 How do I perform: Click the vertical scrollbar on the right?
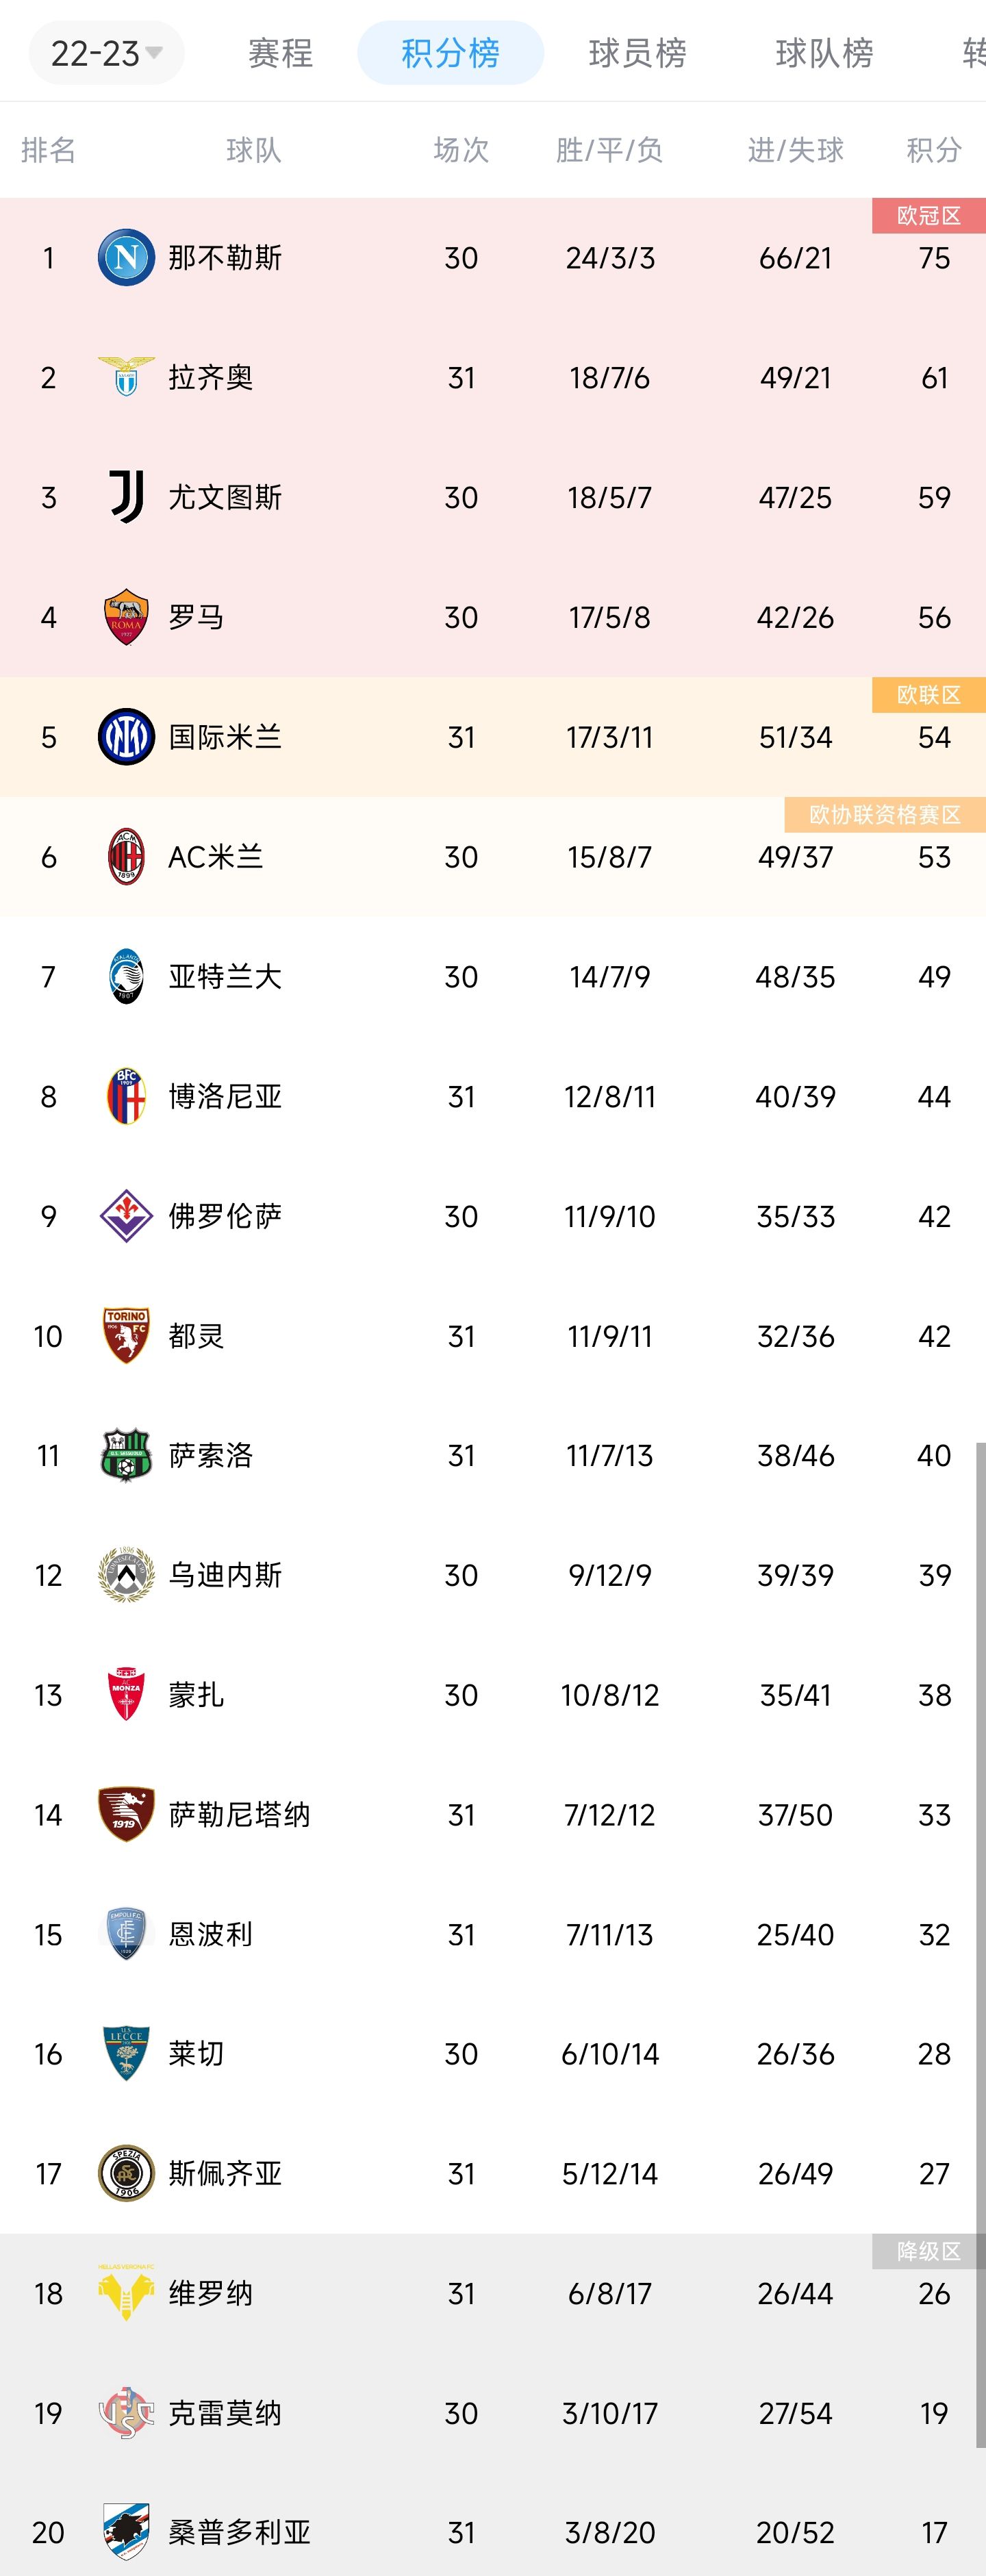(x=981, y=1945)
